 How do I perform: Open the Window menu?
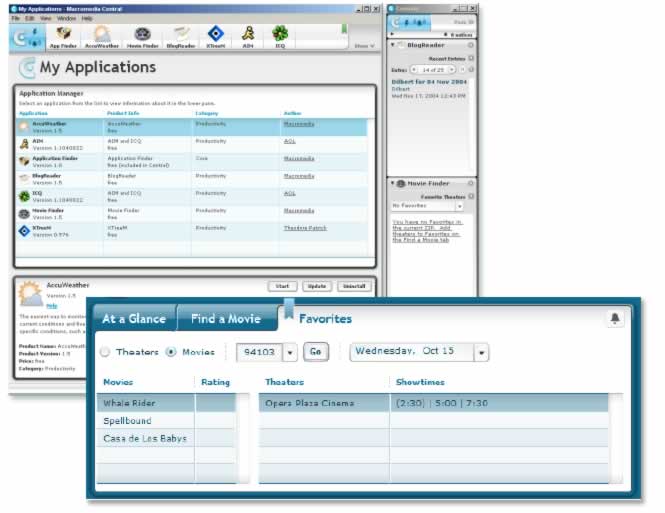(66, 19)
